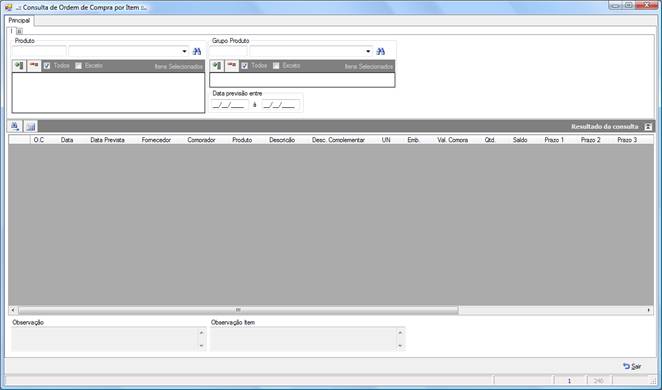662x390 pixels.
Task: Open the Produto description dropdown
Action: (x=184, y=51)
